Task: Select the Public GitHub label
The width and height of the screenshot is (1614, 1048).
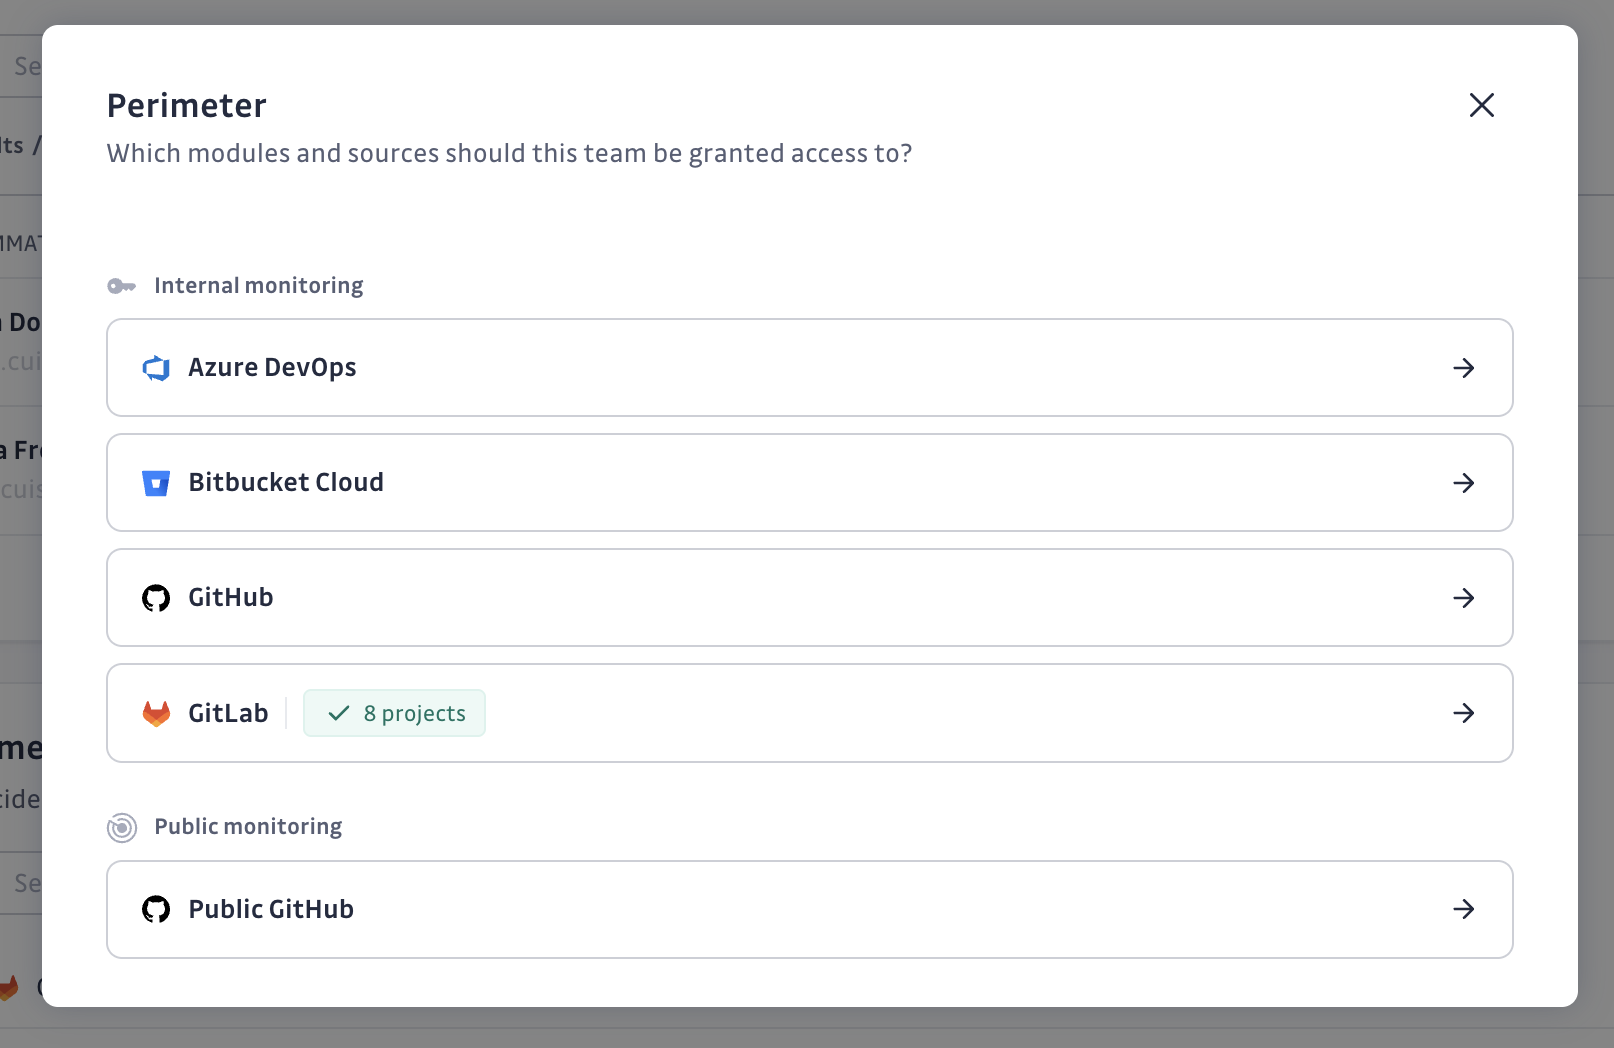Action: [x=271, y=909]
